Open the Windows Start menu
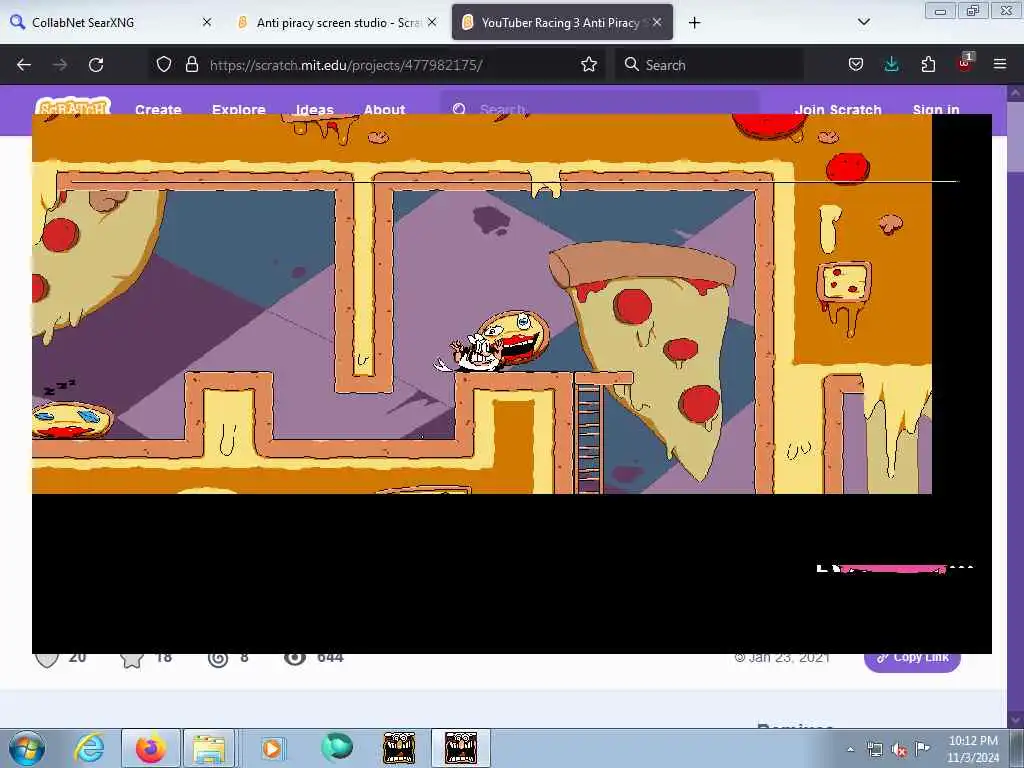This screenshot has height=768, width=1024. (x=27, y=748)
